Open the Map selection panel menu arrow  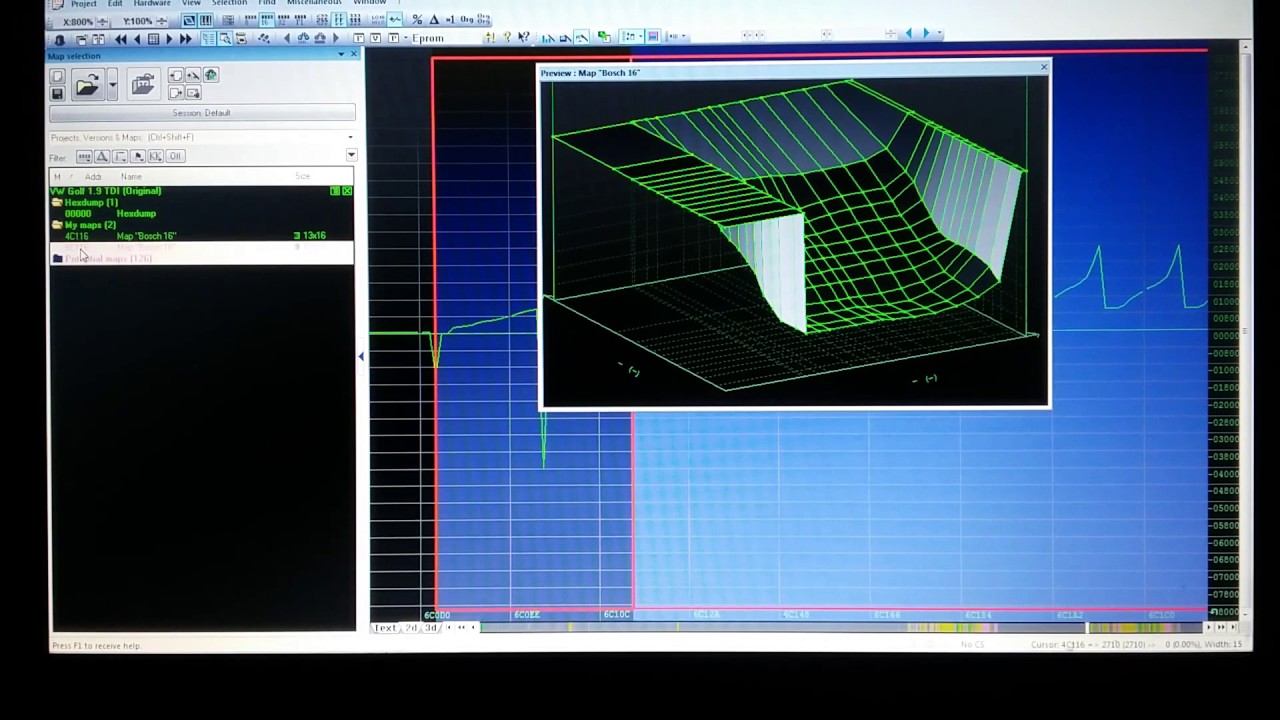(340, 55)
